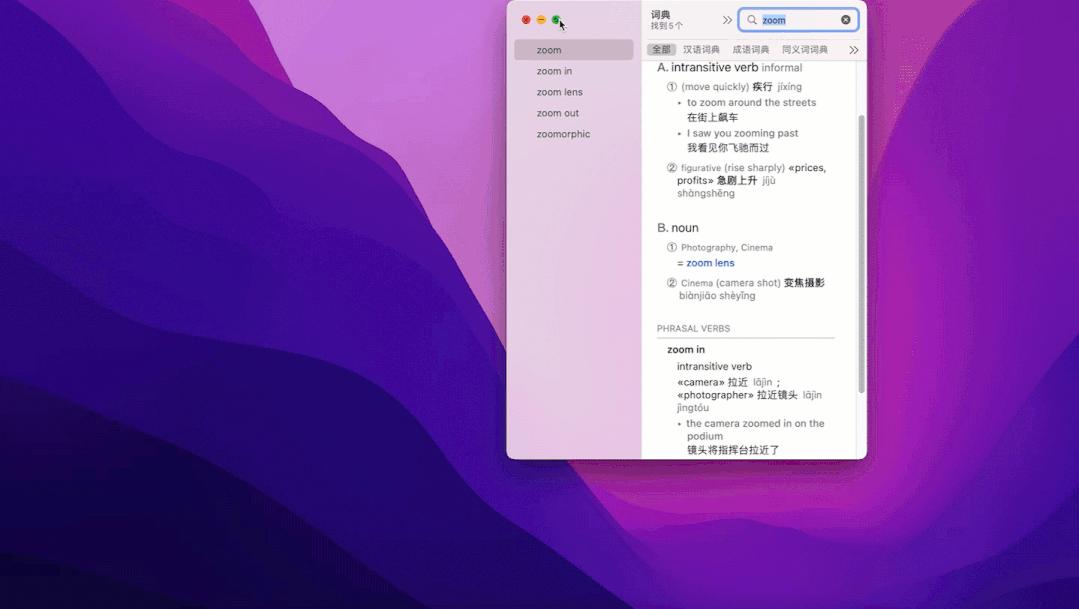Minimize the Dictionary window with the yellow button
Image resolution: width=1079 pixels, height=609 pixels.
539,19
